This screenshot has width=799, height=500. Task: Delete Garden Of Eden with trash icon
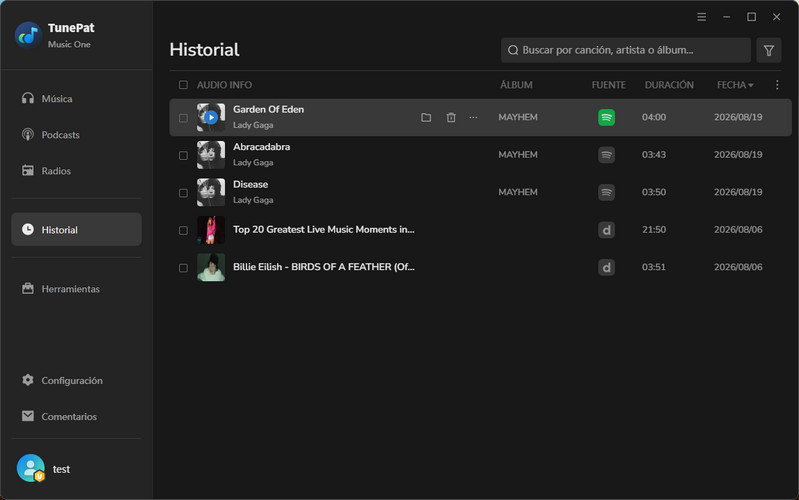(x=451, y=118)
